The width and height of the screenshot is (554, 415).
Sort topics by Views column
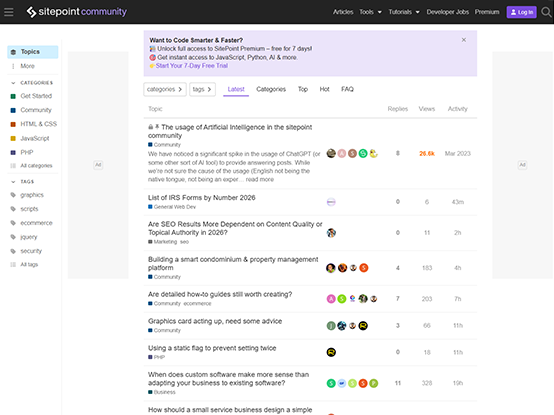[427, 109]
